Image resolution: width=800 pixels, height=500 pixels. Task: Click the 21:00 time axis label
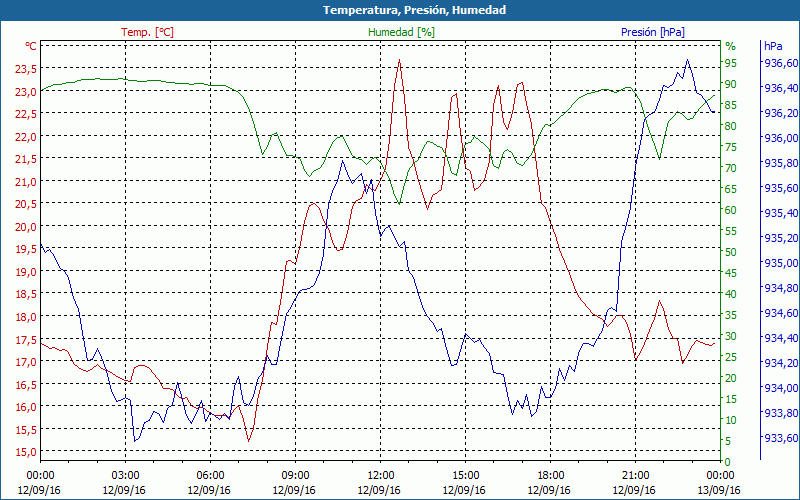pyautogui.click(x=635, y=476)
